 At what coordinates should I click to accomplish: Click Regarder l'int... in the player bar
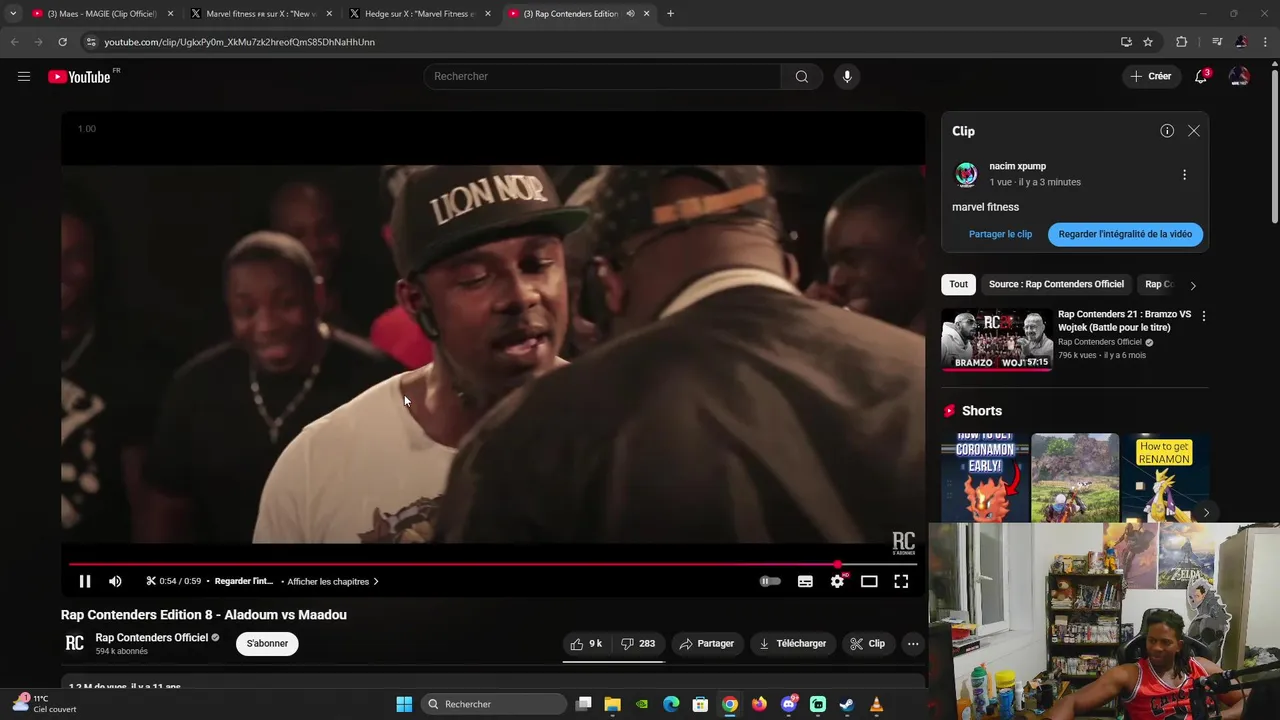244,581
